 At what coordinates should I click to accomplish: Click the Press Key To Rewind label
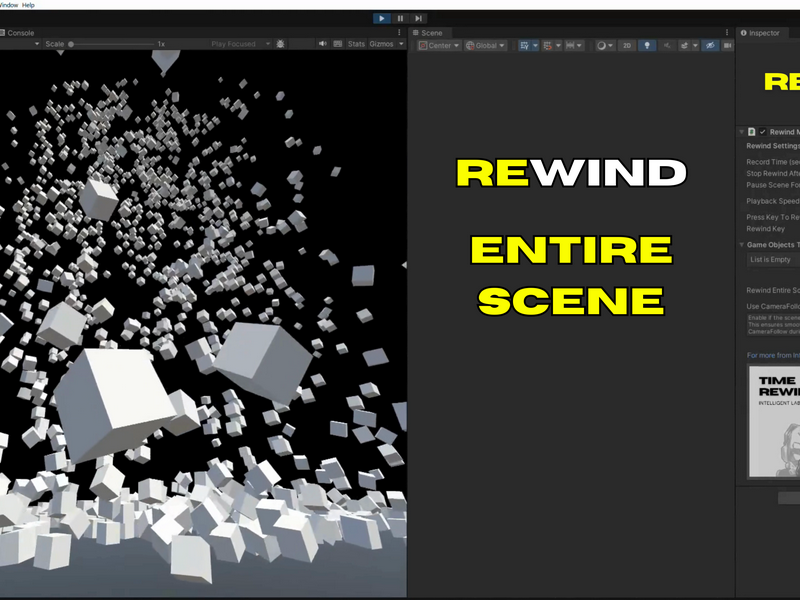(x=773, y=217)
